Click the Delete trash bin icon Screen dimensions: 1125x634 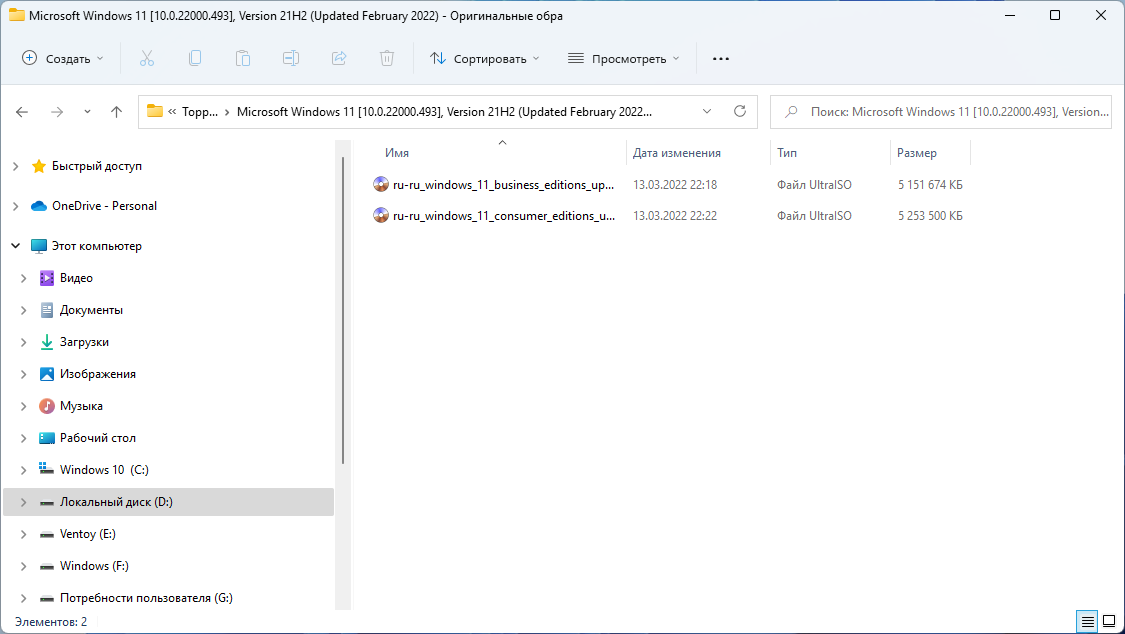[387, 59]
